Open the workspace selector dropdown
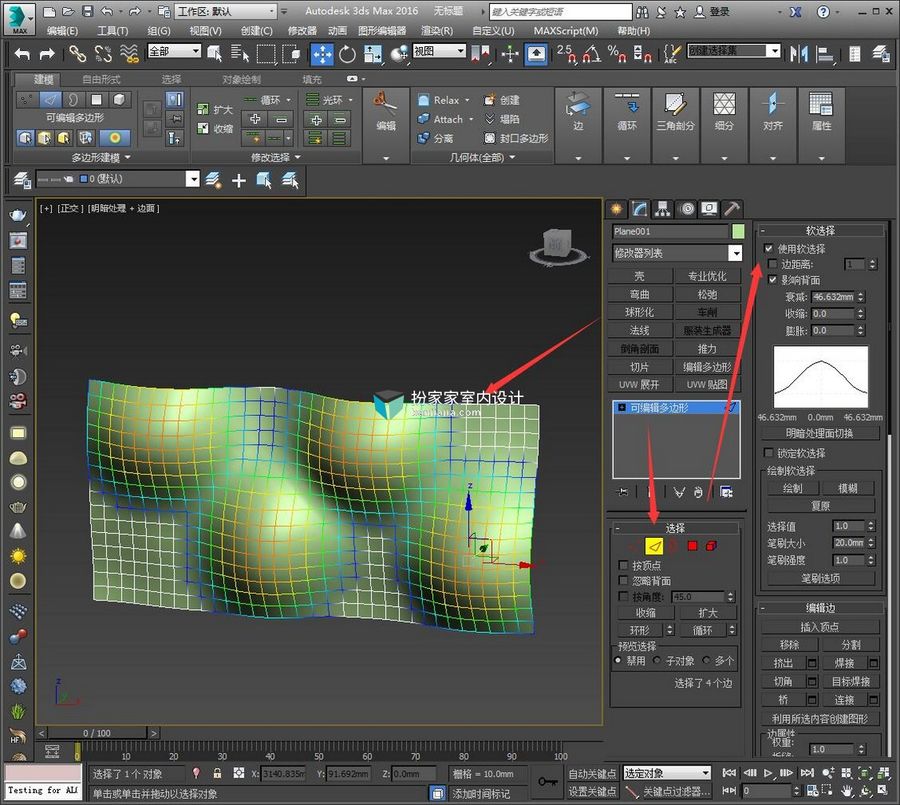 tap(226, 11)
